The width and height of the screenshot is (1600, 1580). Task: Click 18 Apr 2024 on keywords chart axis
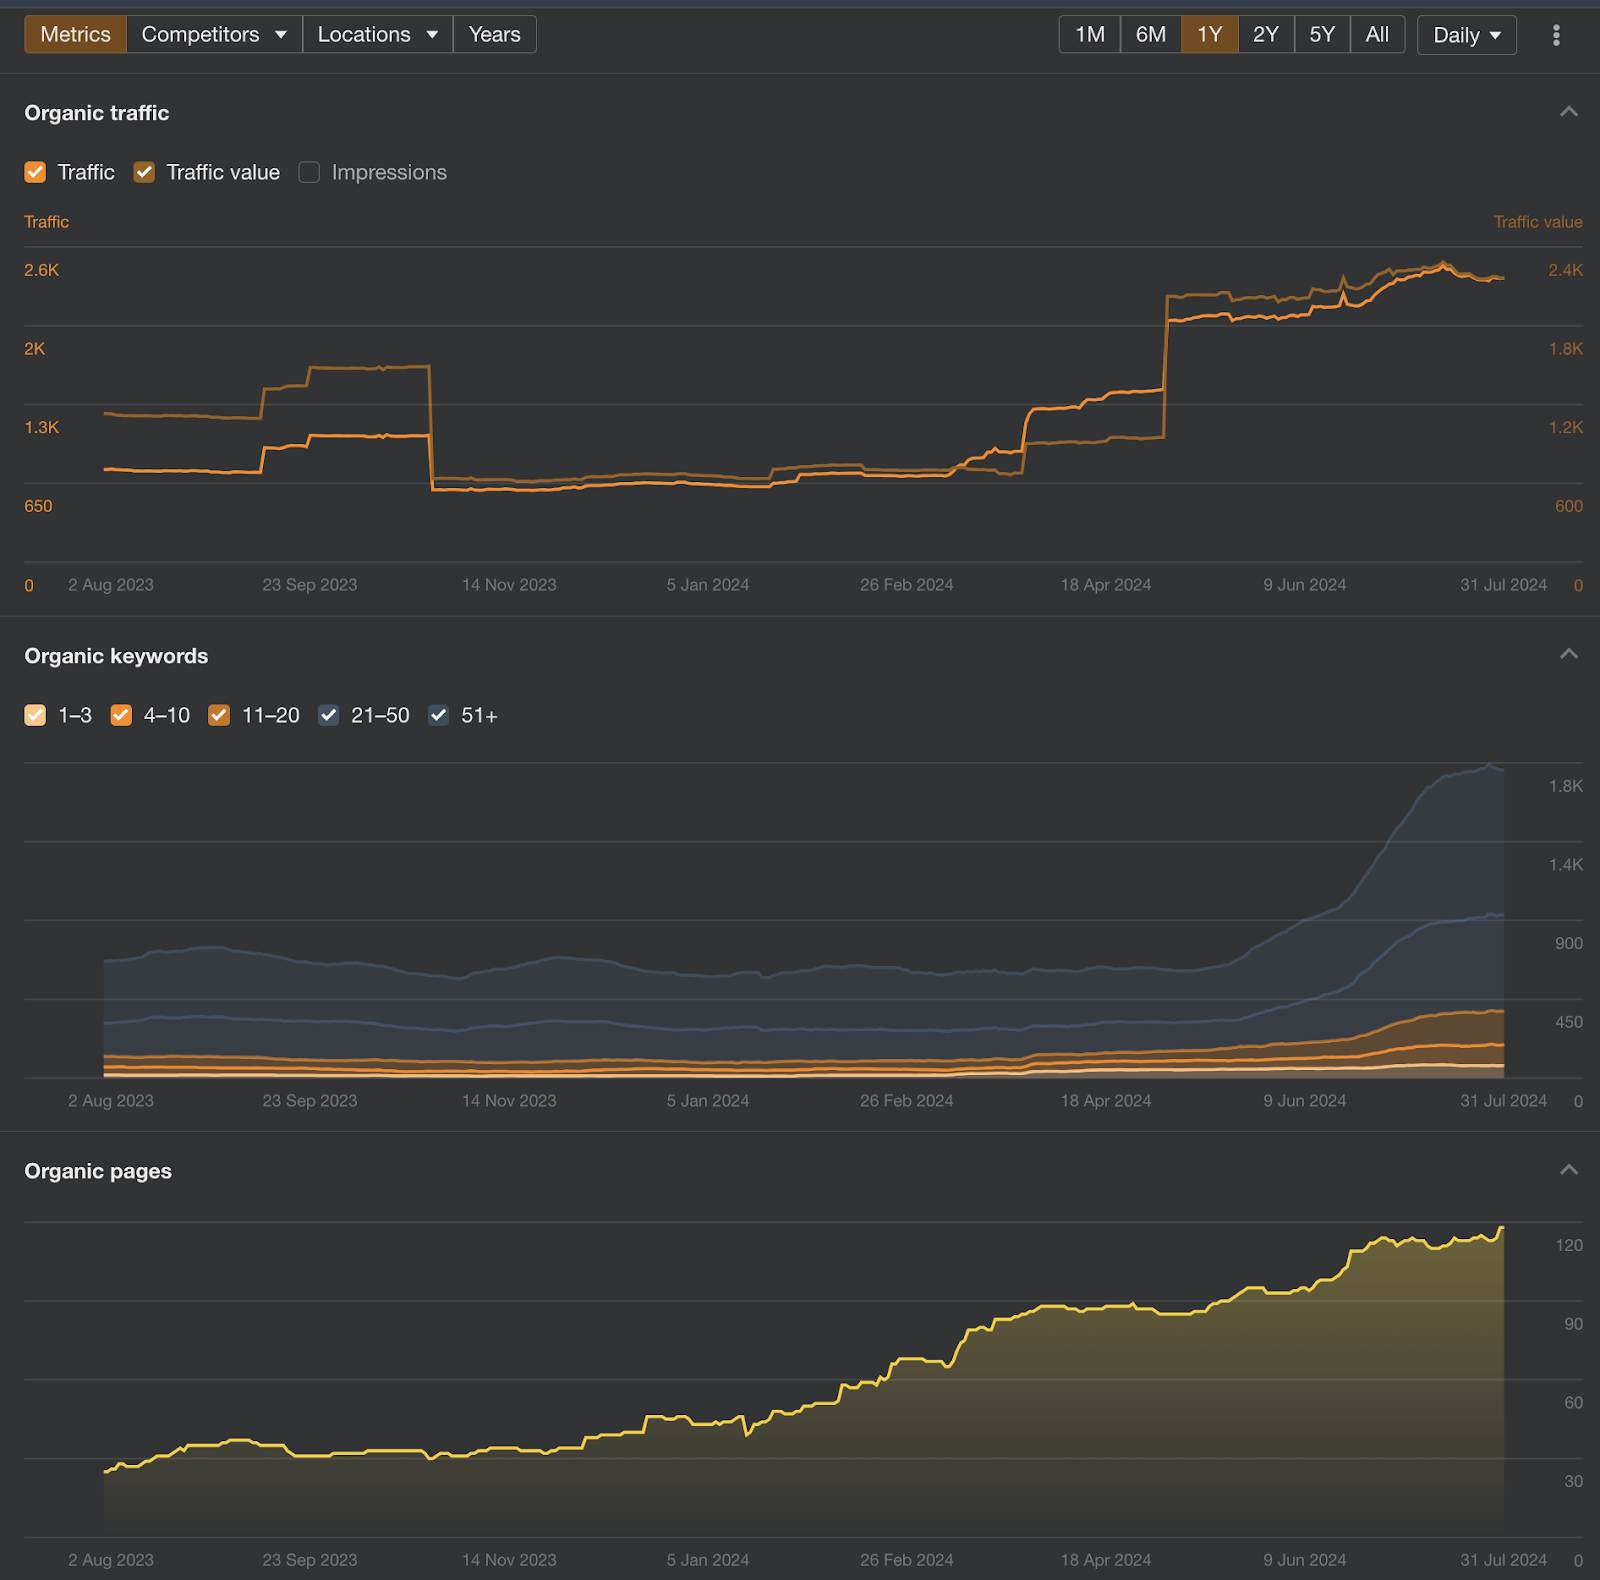1106,1101
